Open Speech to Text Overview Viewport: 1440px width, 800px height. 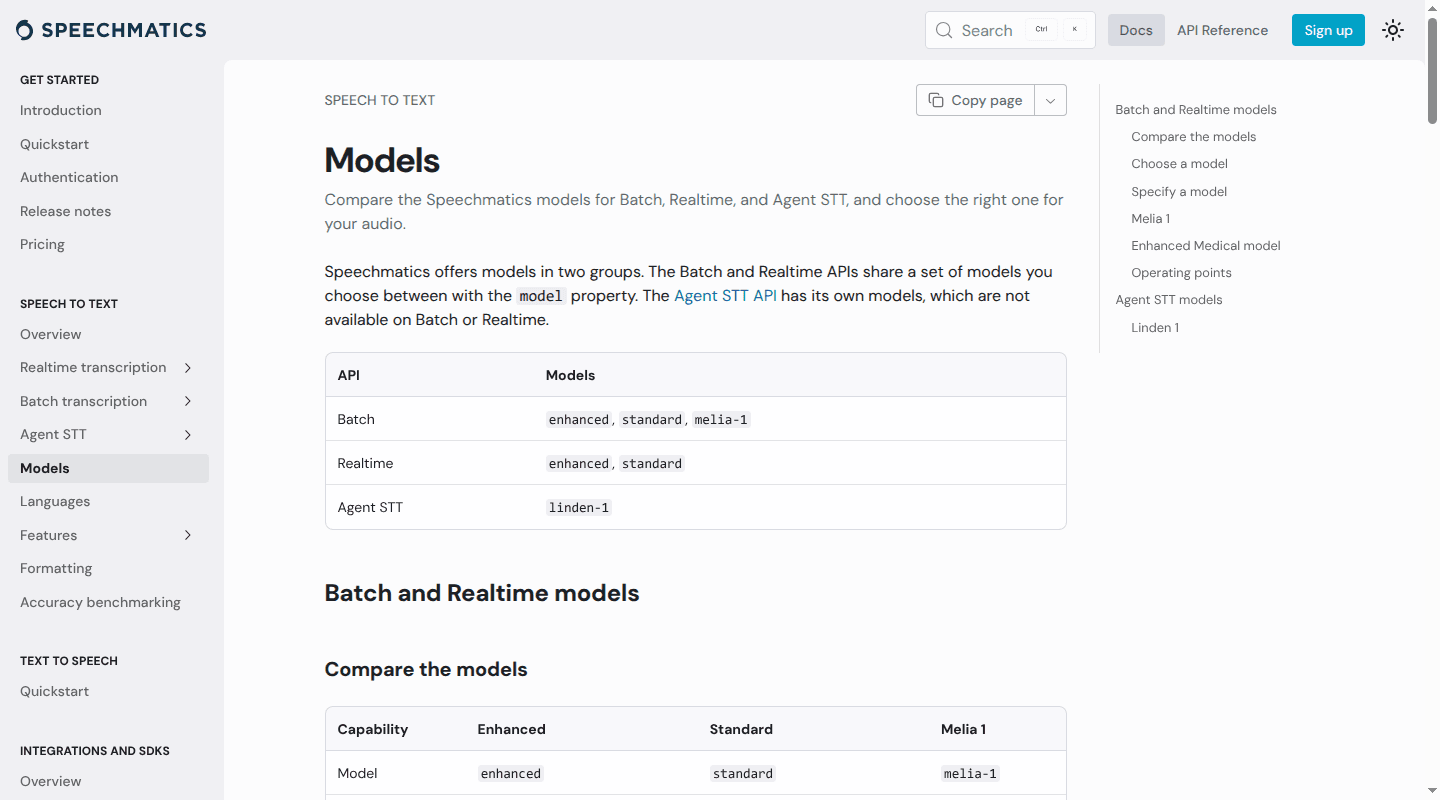[51, 334]
